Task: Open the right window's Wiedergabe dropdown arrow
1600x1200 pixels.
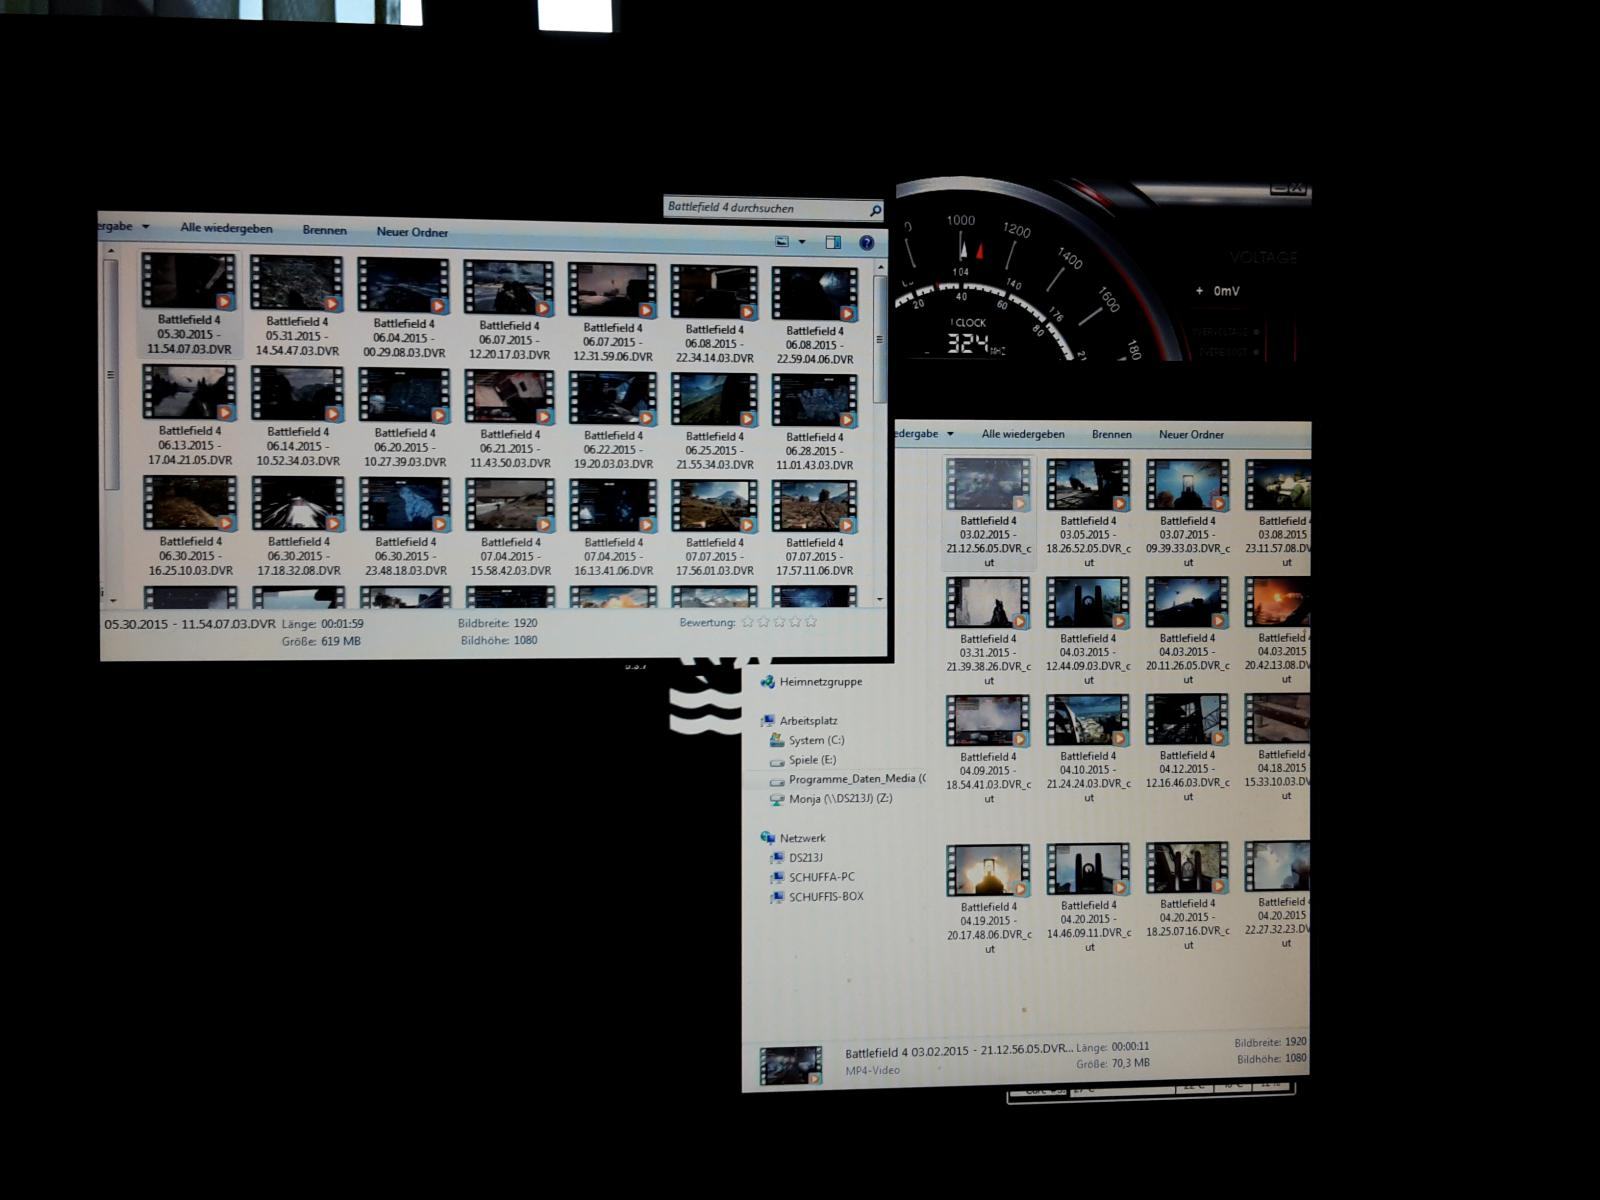Action: click(950, 434)
